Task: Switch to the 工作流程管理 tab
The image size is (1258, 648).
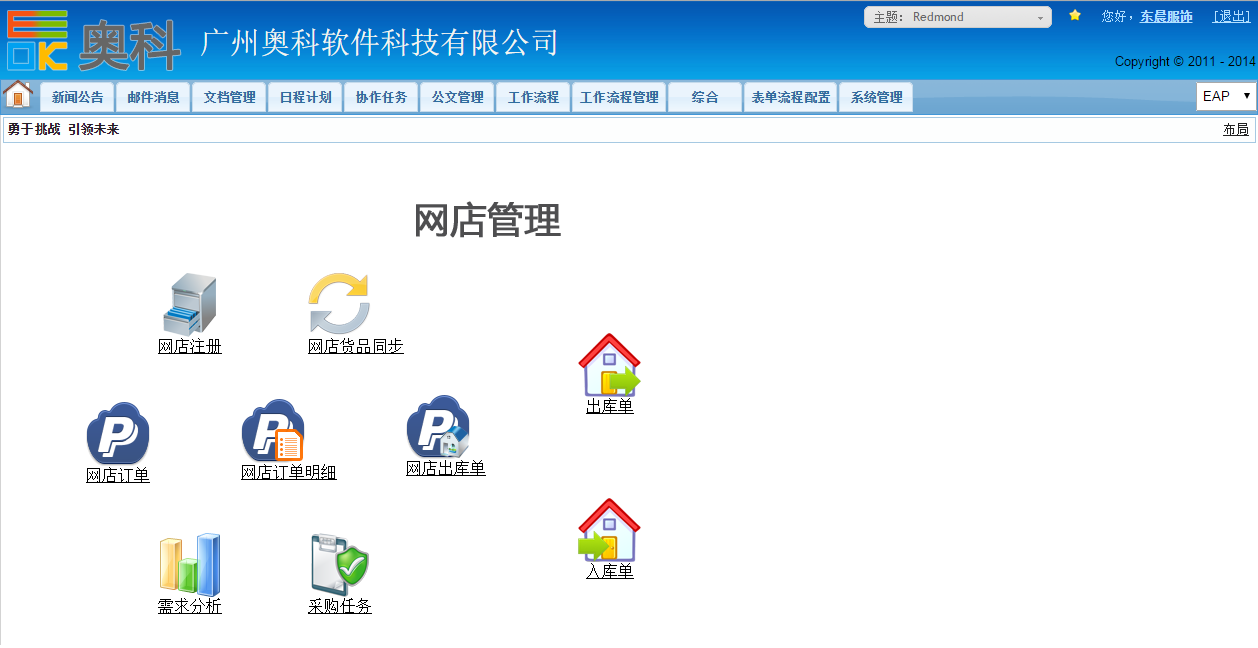Action: click(619, 97)
